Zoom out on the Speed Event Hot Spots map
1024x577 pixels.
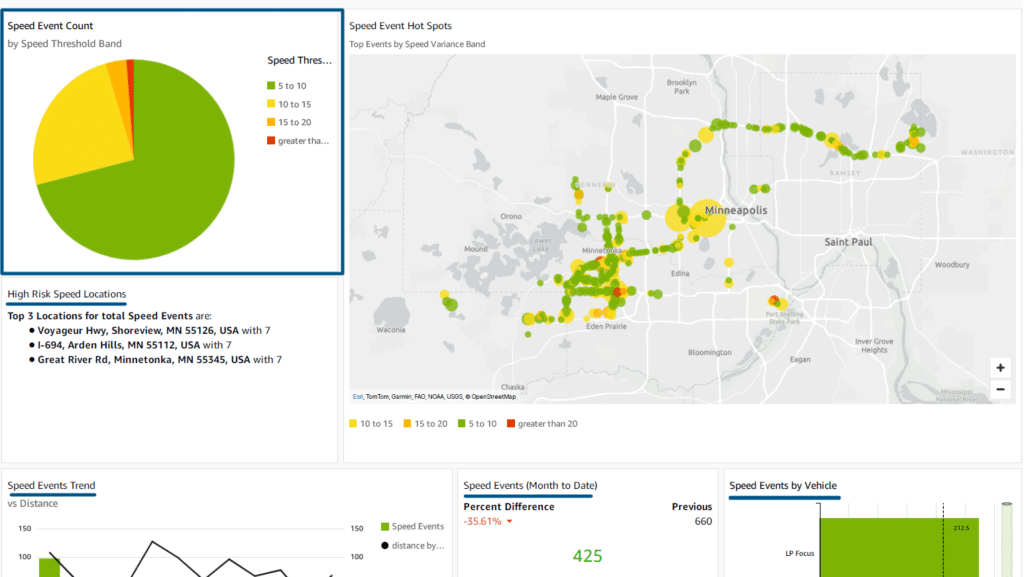pos(1000,389)
